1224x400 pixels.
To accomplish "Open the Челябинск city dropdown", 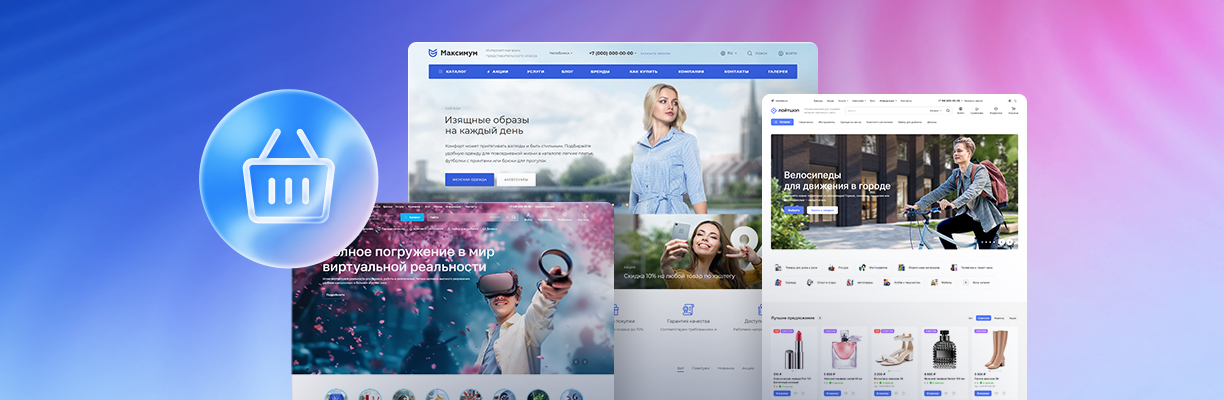I will [x=561, y=53].
